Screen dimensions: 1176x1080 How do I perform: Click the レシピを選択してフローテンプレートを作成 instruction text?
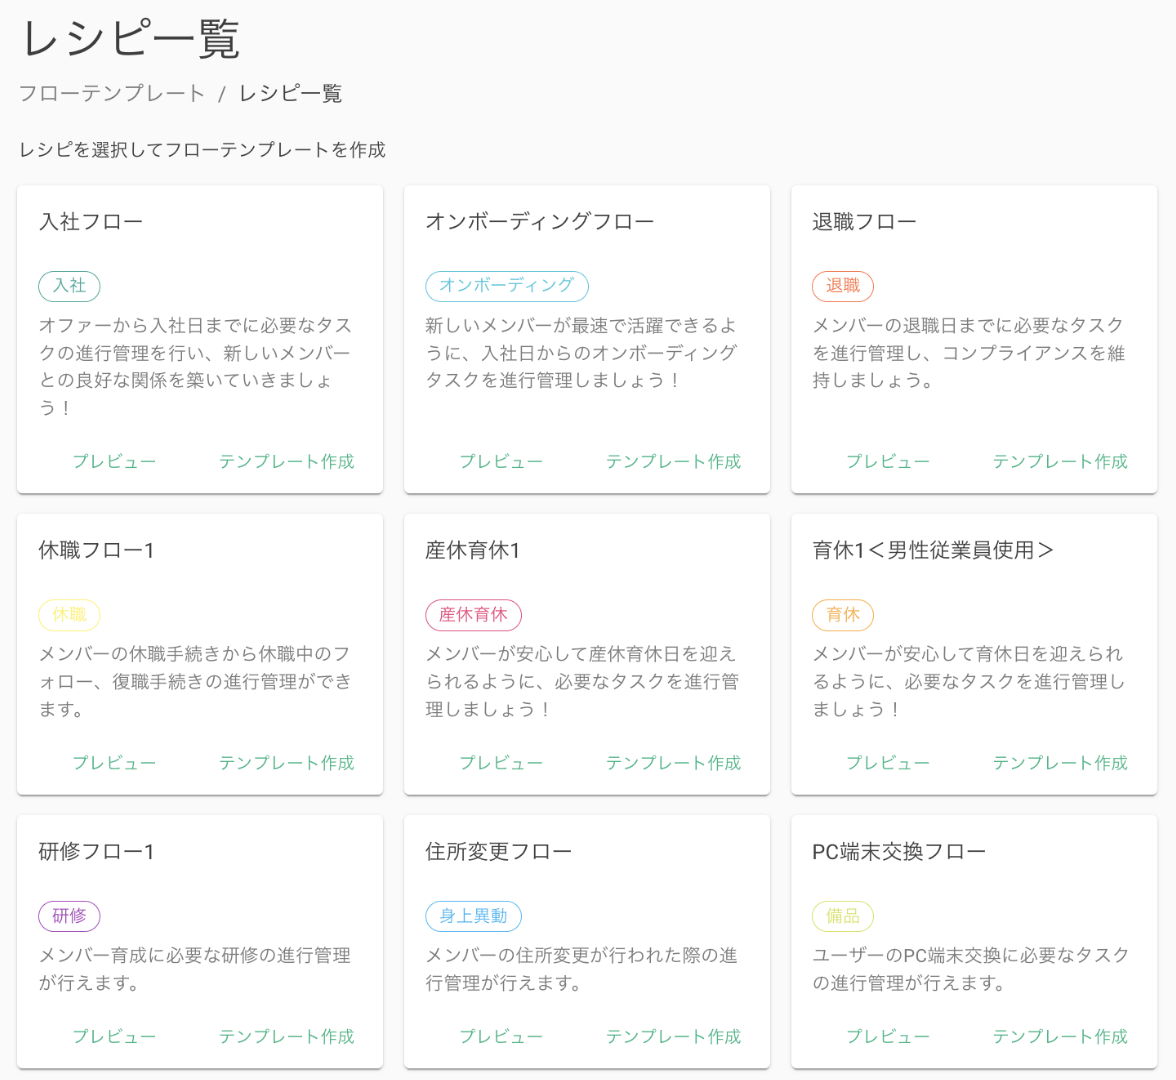pyautogui.click(x=202, y=150)
